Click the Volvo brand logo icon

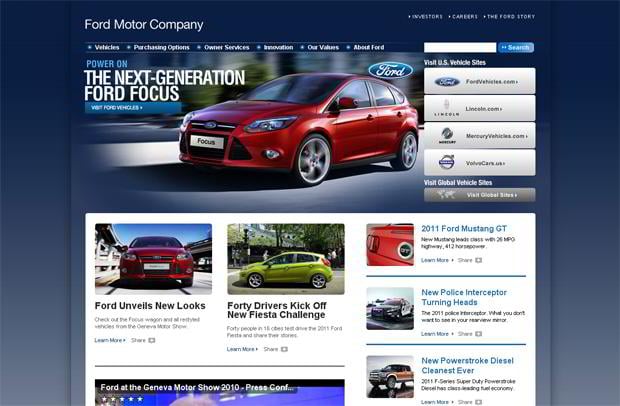[x=447, y=162]
